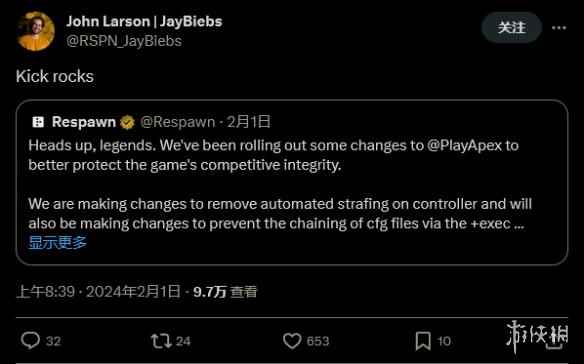Click Respawn's gold verified badge
The image size is (584, 364).
click(x=127, y=122)
